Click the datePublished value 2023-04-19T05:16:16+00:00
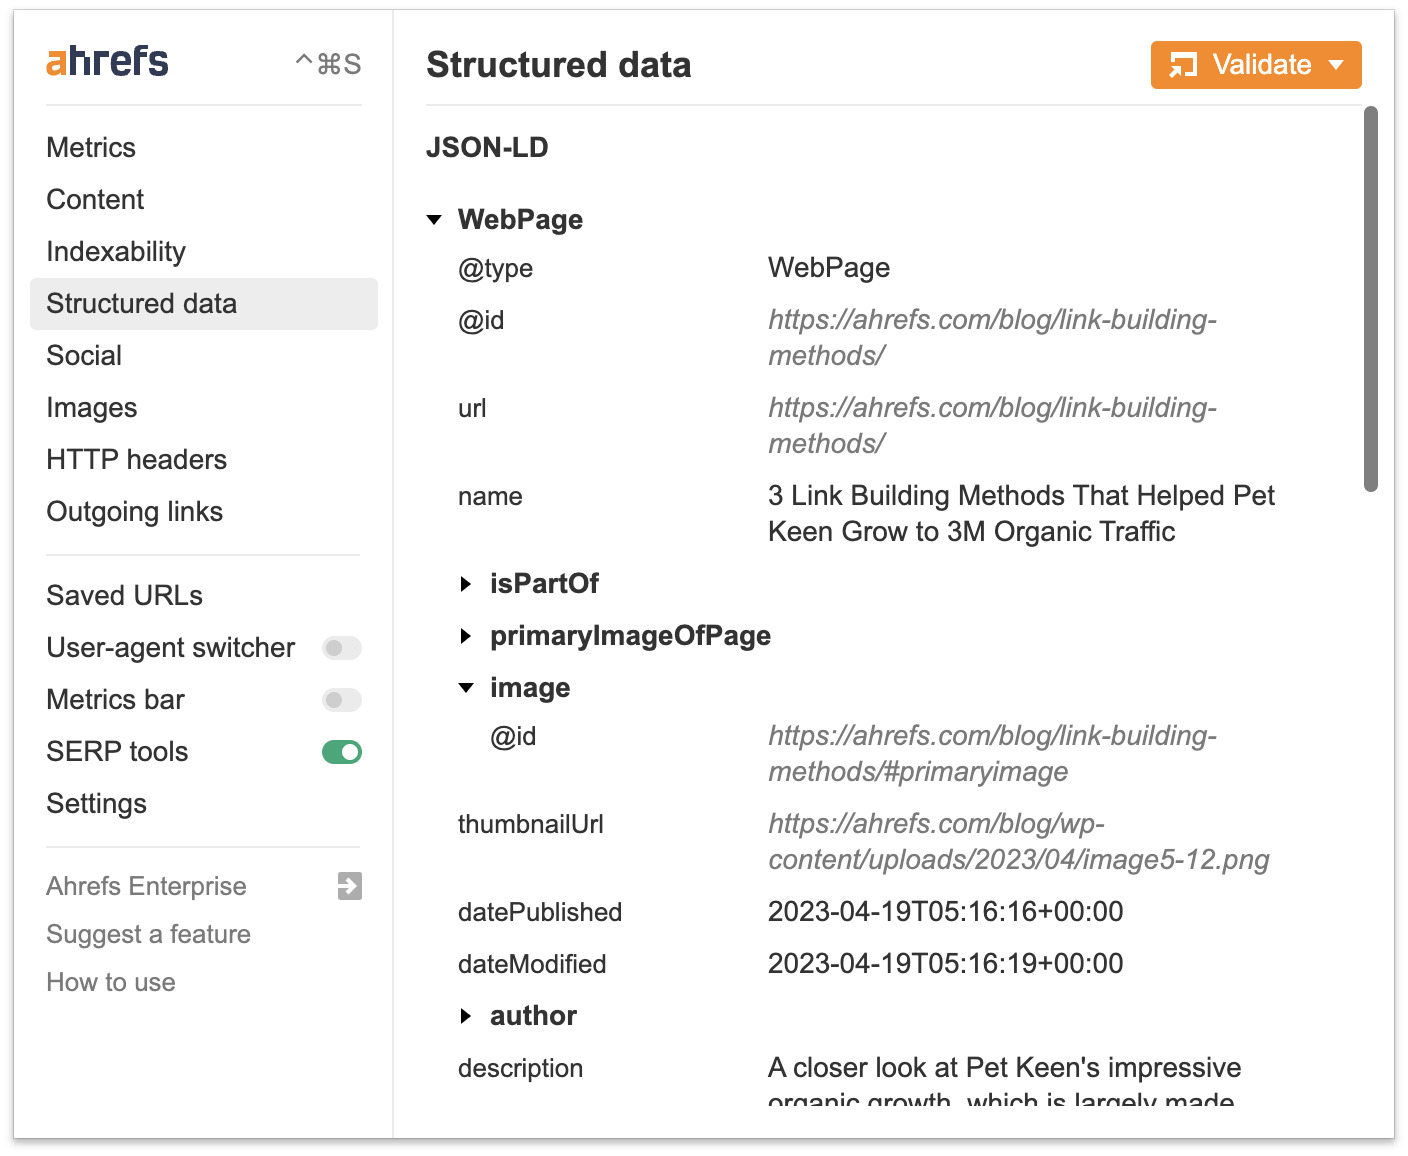This screenshot has width=1408, height=1156. tap(945, 912)
